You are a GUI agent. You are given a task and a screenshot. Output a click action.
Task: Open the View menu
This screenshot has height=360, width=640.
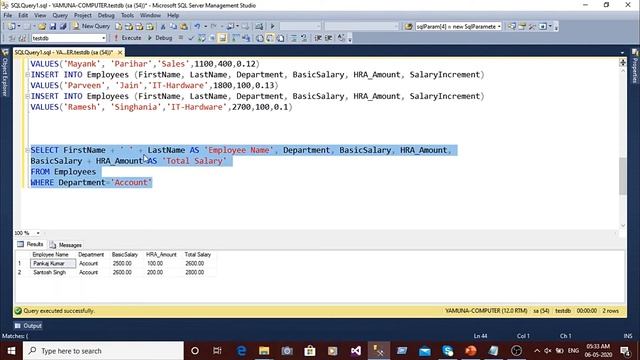[40, 16]
